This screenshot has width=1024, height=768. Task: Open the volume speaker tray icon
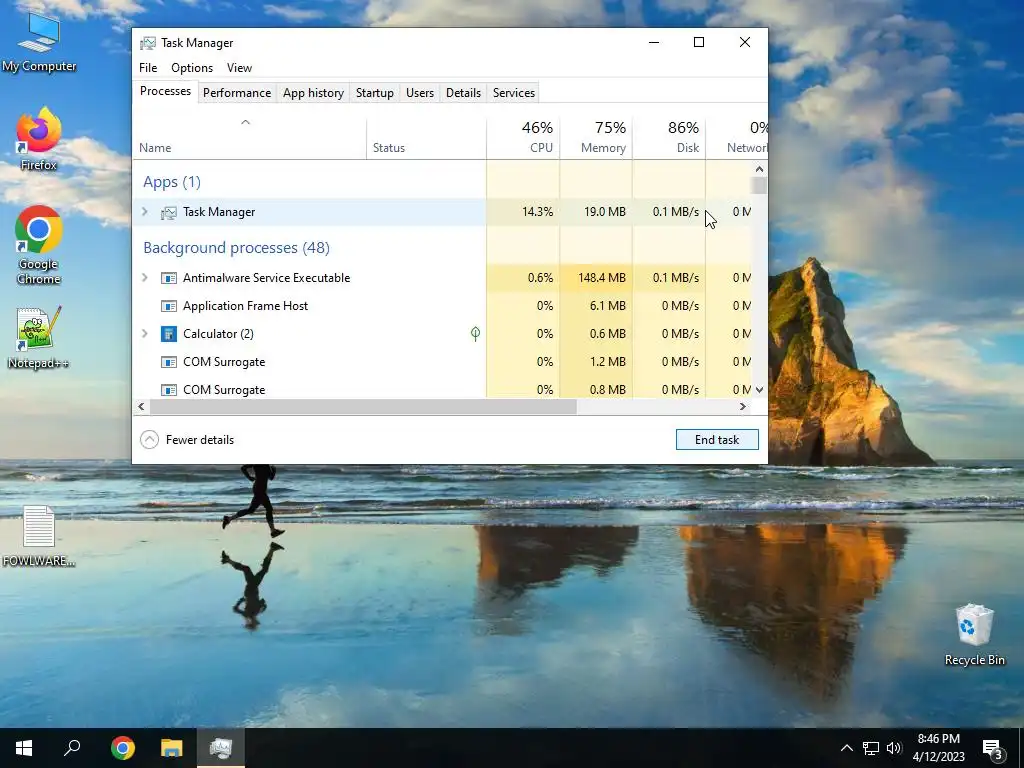(x=894, y=748)
